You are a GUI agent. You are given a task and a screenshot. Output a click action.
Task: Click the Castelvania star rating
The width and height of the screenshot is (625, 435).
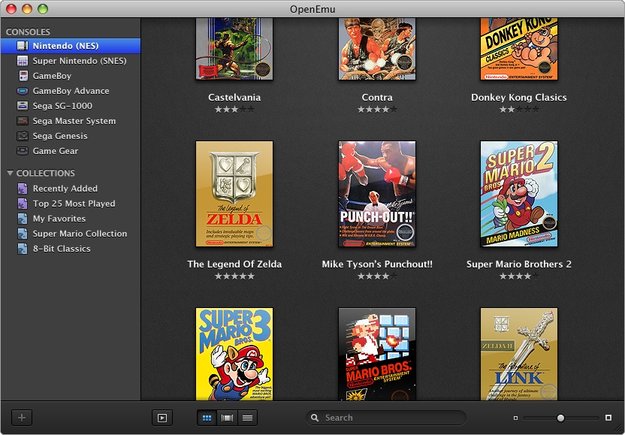234,109
